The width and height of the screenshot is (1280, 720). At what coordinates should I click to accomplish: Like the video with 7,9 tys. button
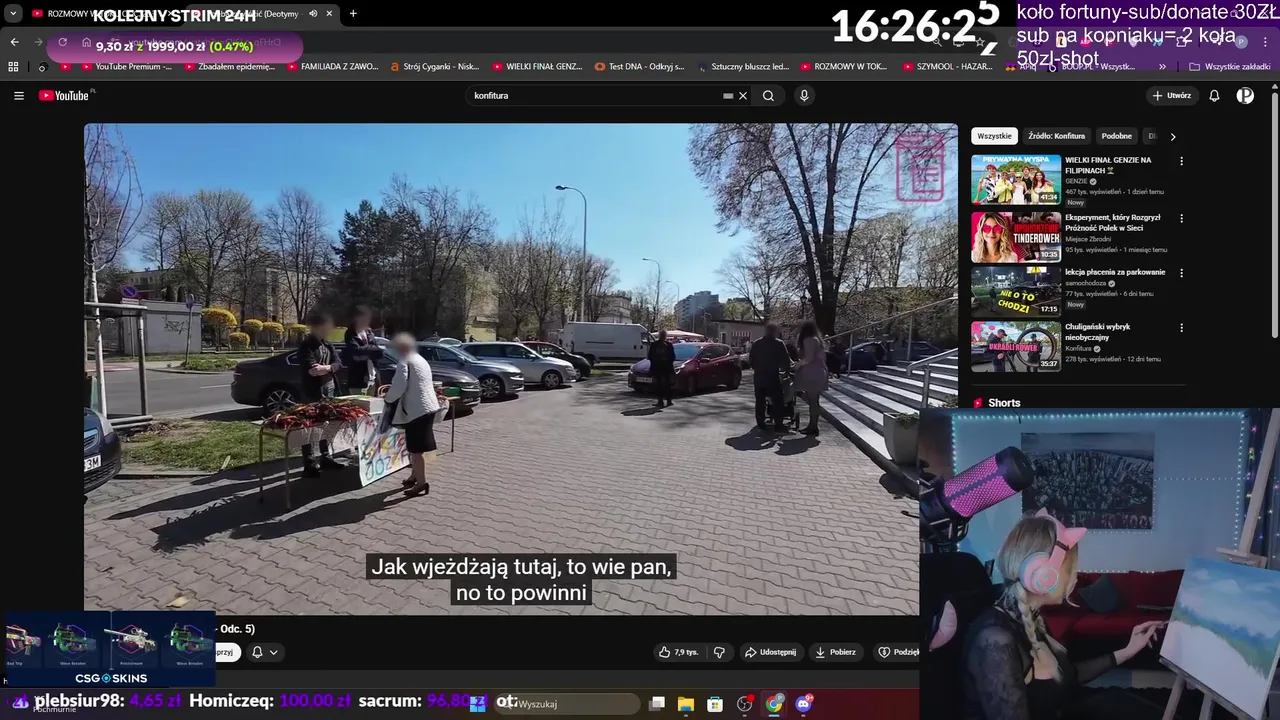(x=679, y=652)
